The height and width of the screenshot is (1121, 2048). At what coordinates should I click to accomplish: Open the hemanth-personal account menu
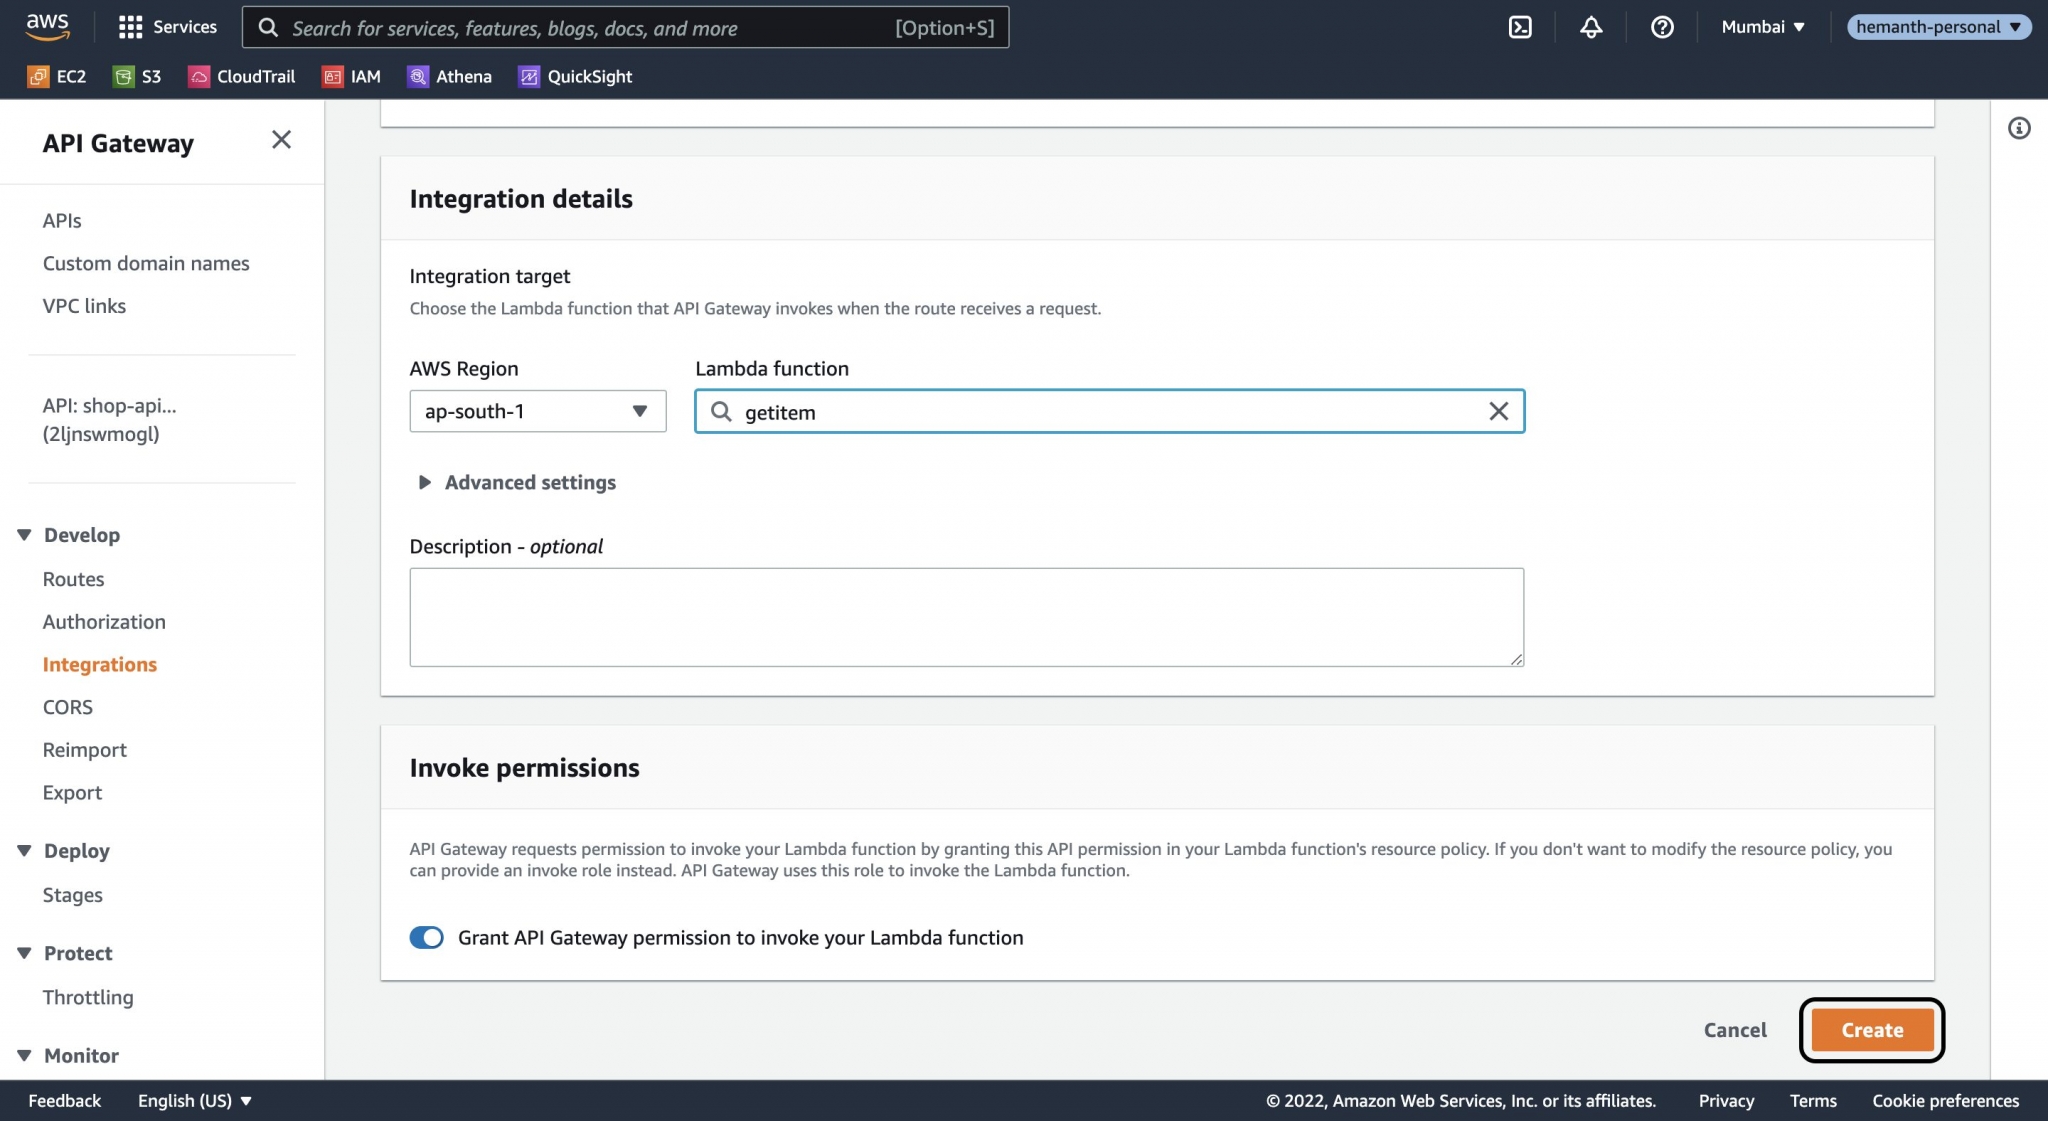click(1937, 27)
